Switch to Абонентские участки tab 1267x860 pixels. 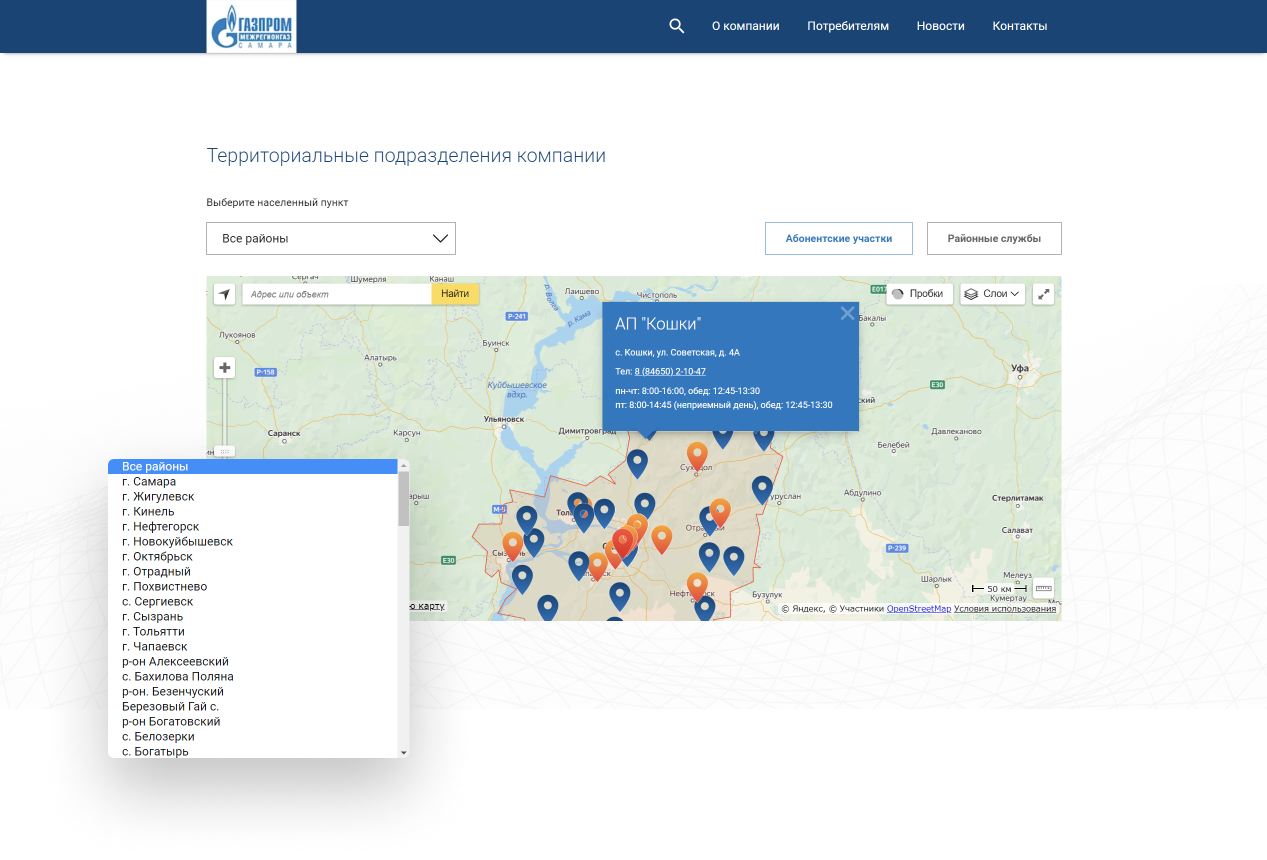click(x=839, y=238)
